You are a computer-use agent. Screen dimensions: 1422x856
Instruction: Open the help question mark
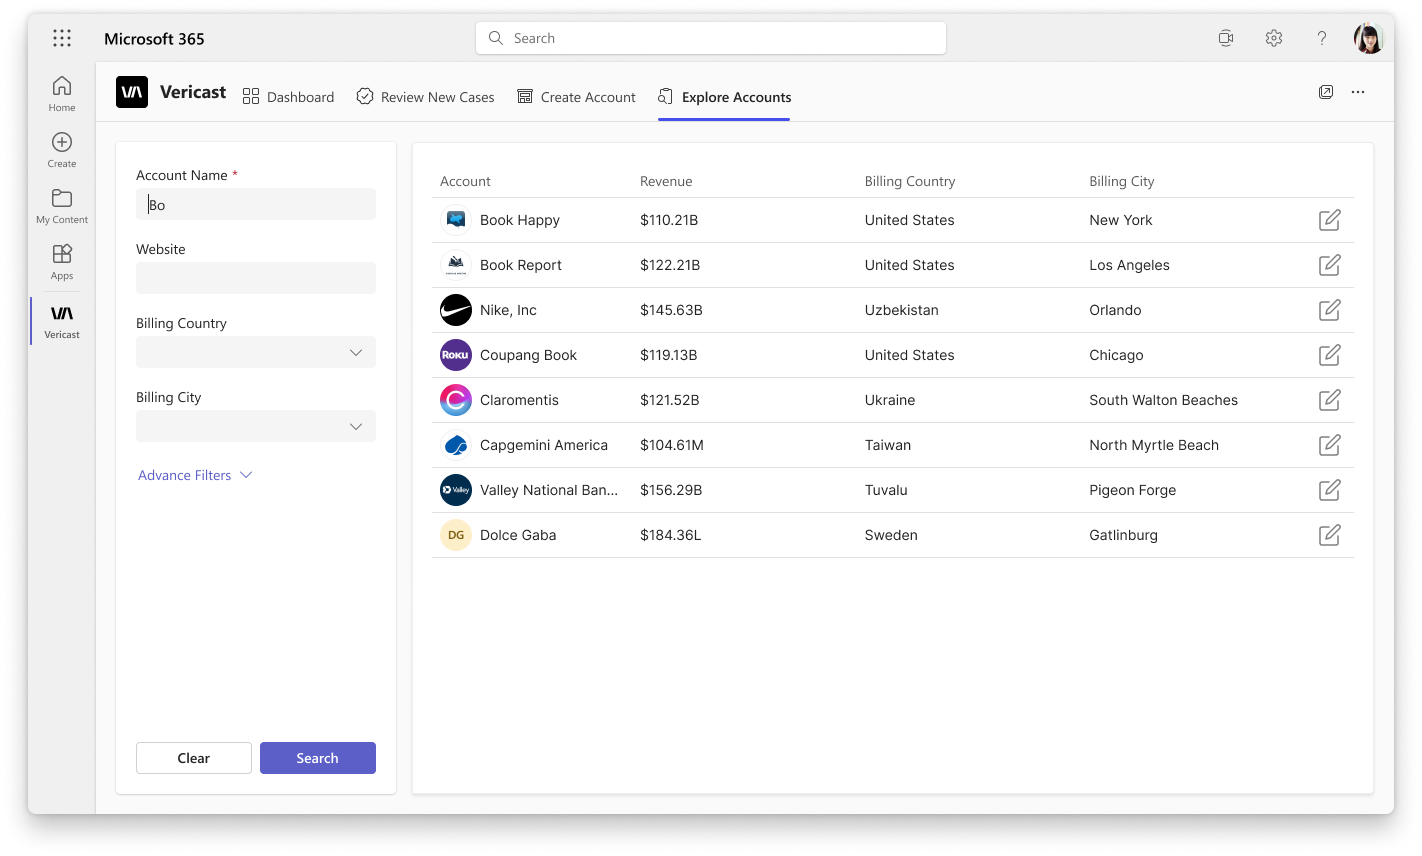[1322, 38]
